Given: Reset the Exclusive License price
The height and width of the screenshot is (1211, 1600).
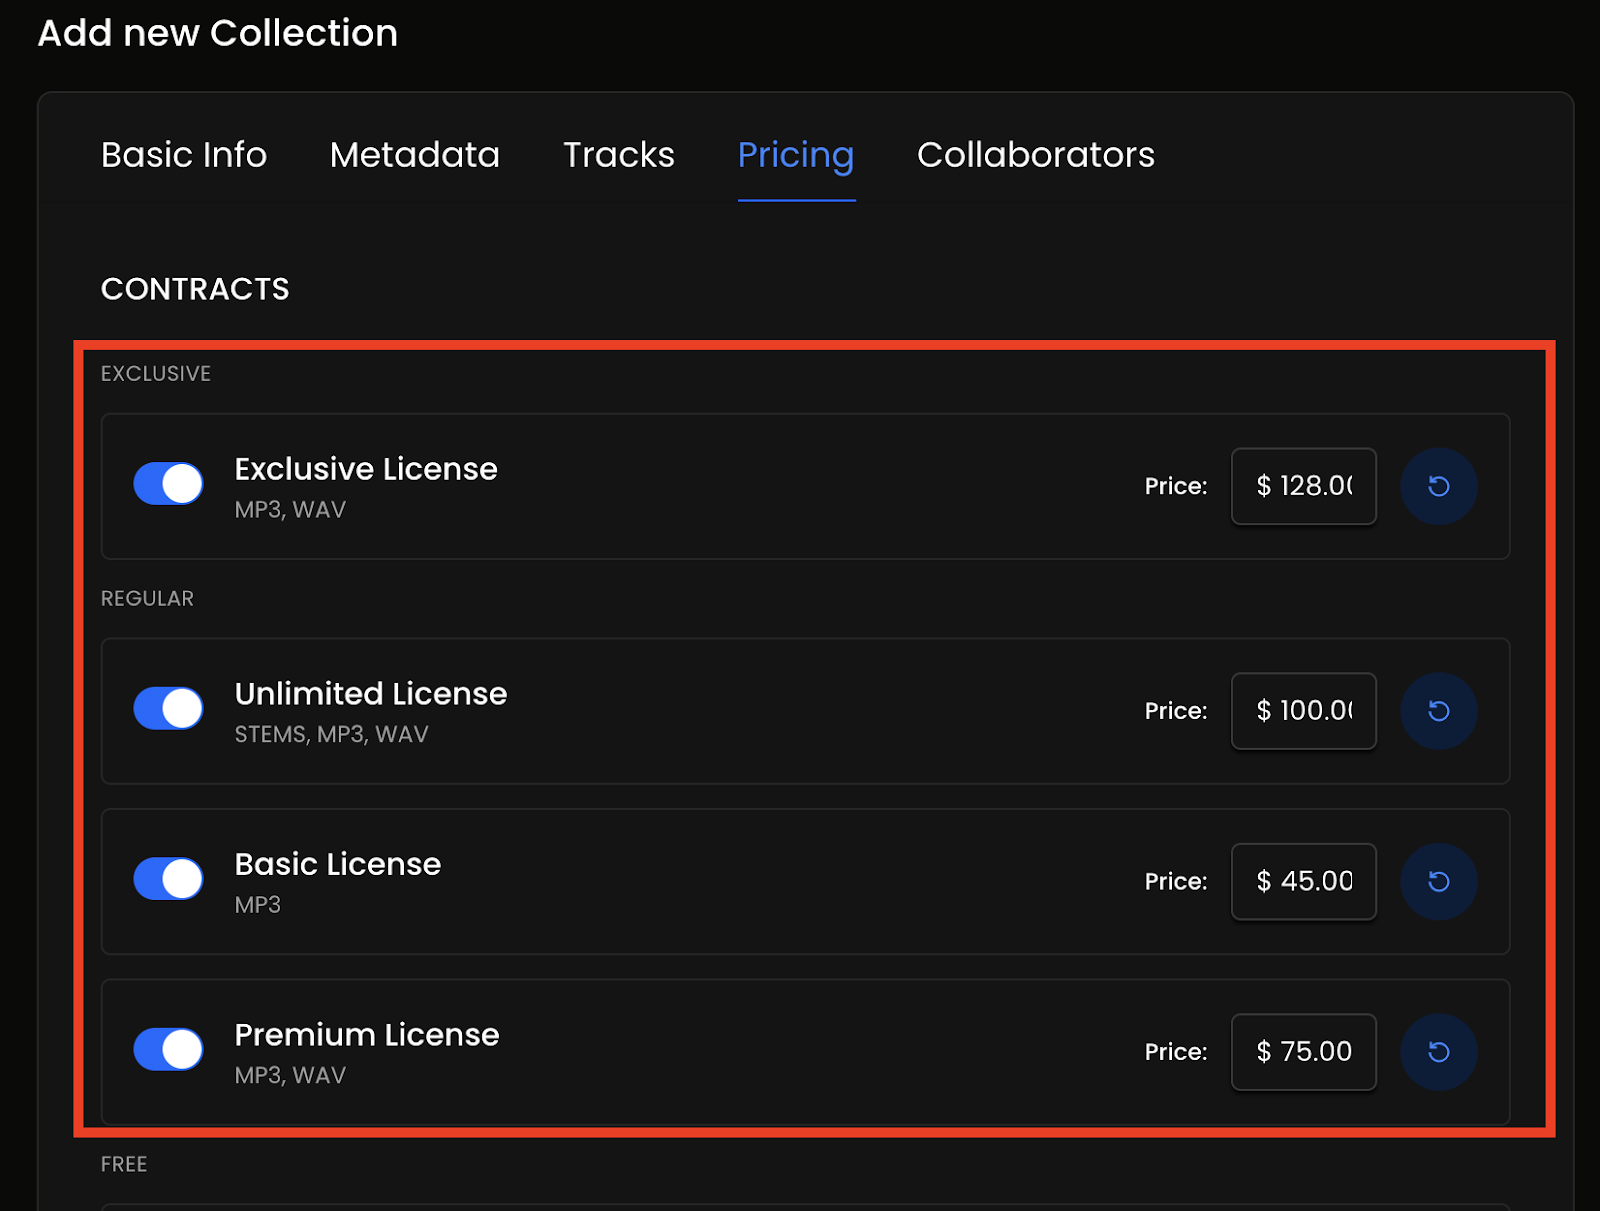Looking at the screenshot, I should 1438,486.
